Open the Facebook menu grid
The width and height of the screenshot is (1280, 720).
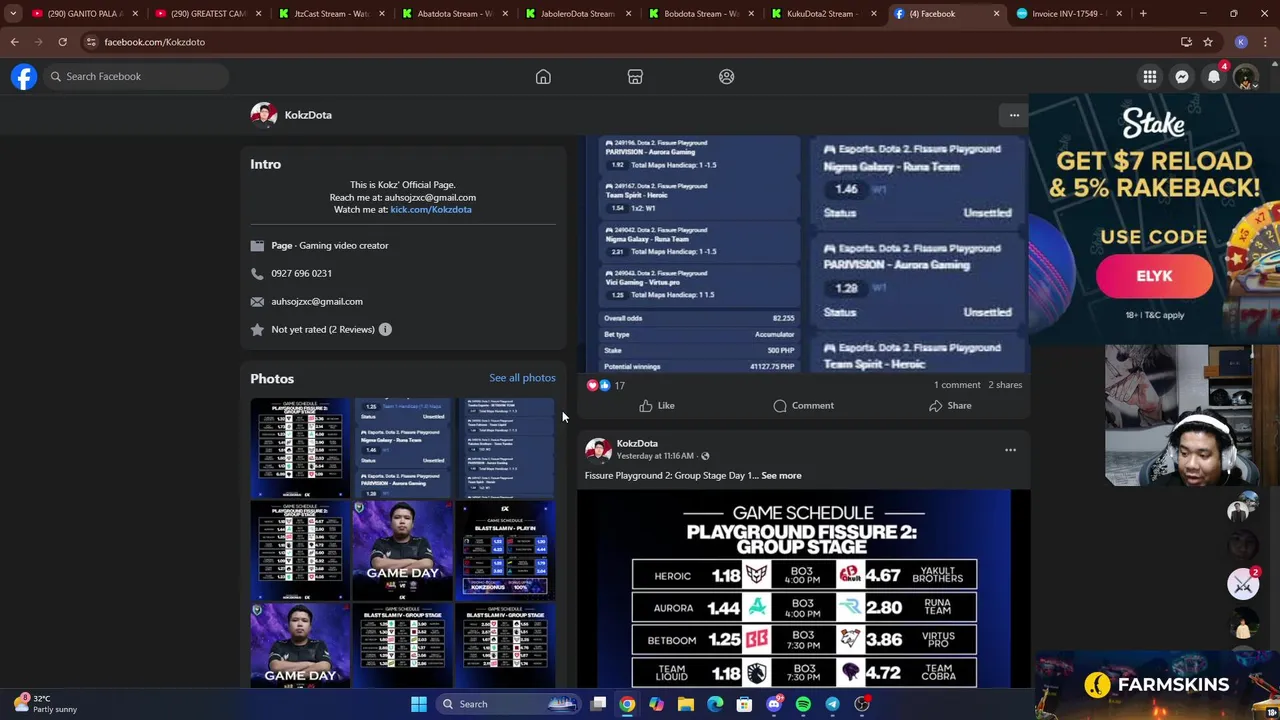[x=1150, y=77]
